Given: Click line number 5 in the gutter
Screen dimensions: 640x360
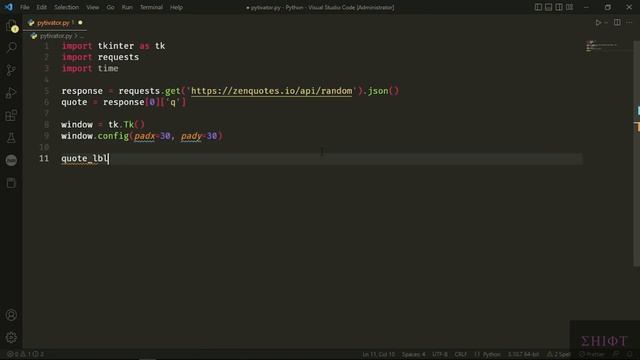Looking at the screenshot, I should click(x=47, y=91).
